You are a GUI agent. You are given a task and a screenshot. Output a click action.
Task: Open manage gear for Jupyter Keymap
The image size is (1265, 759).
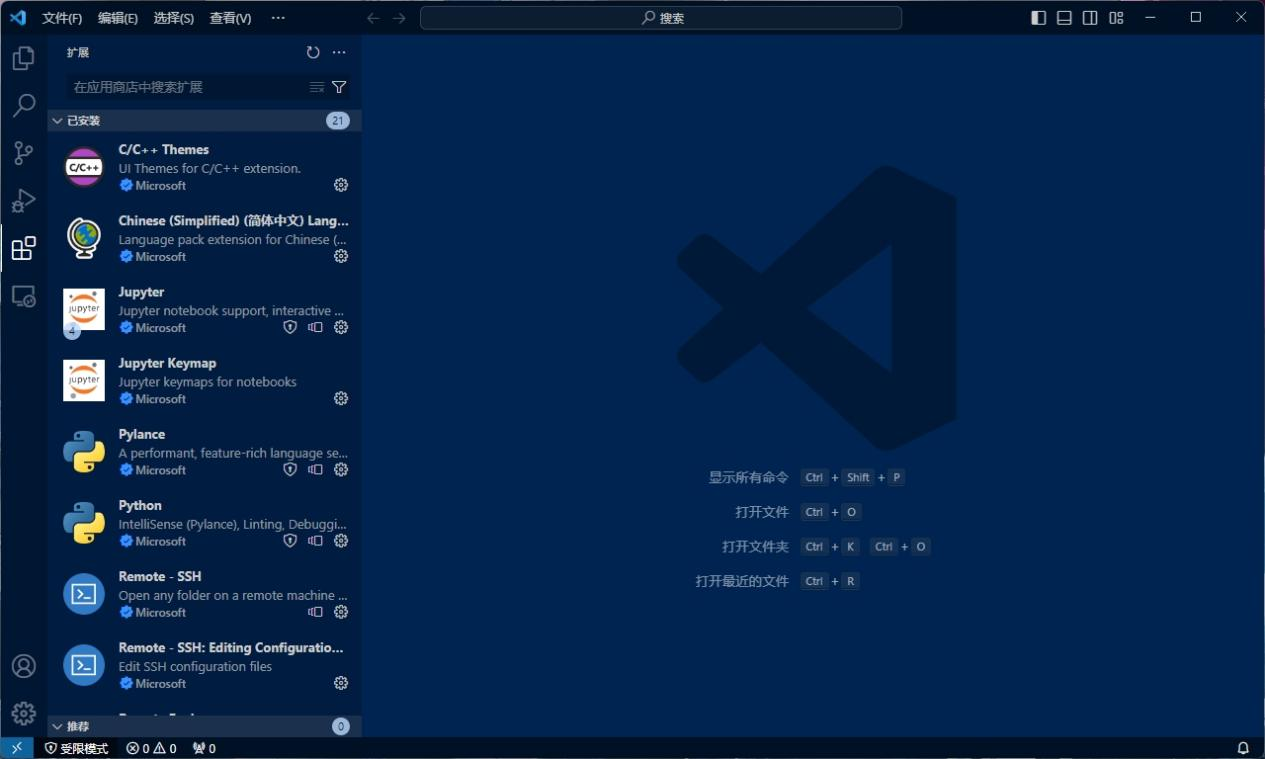(341, 398)
